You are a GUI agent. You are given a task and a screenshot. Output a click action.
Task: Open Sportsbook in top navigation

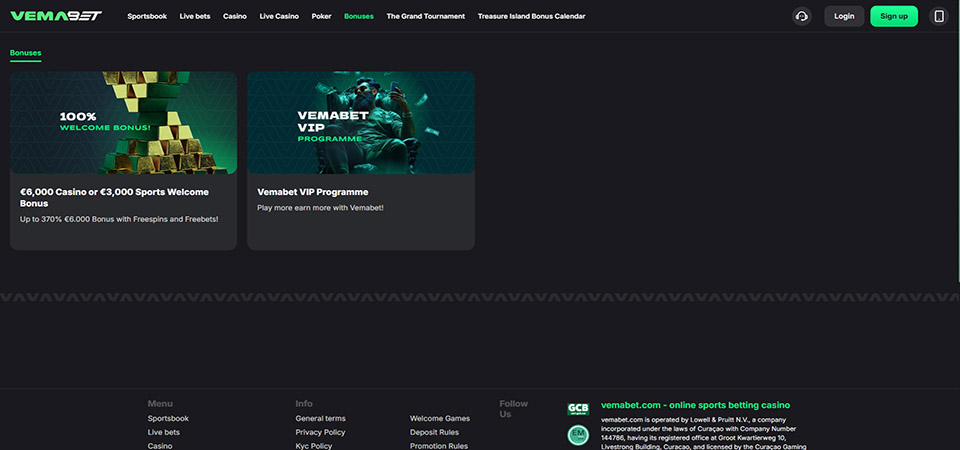pyautogui.click(x=147, y=17)
